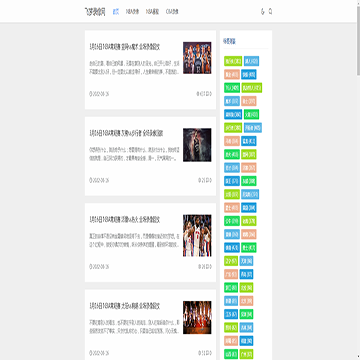
Task: Open article title beside the smoky player photo
Action: [126, 133]
